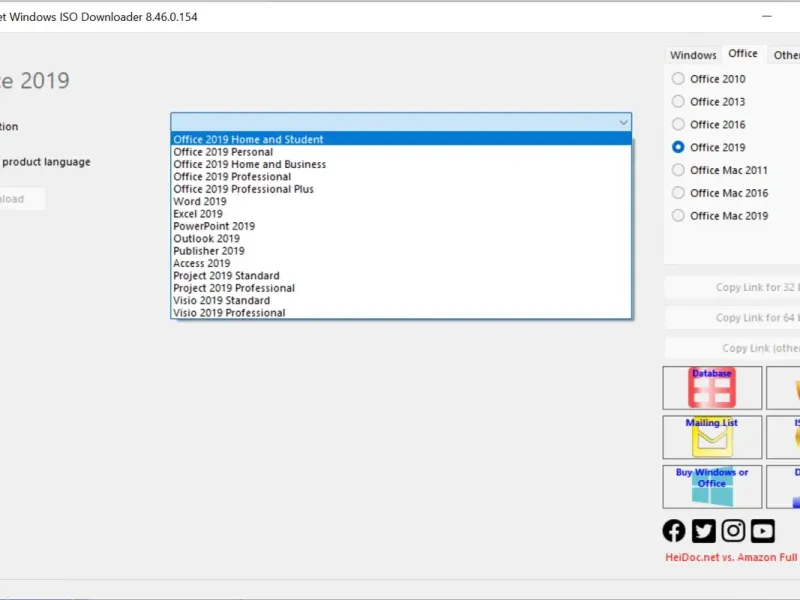800x600 pixels.
Task: Pick Project 2019 Standard from the list
Action: pos(401,276)
